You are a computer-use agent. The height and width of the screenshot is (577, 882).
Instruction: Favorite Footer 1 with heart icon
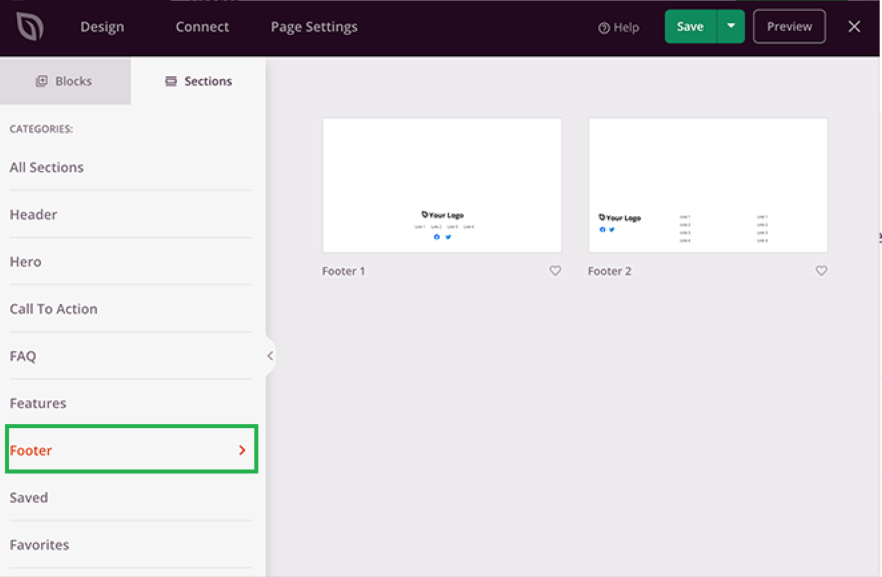[x=555, y=271]
